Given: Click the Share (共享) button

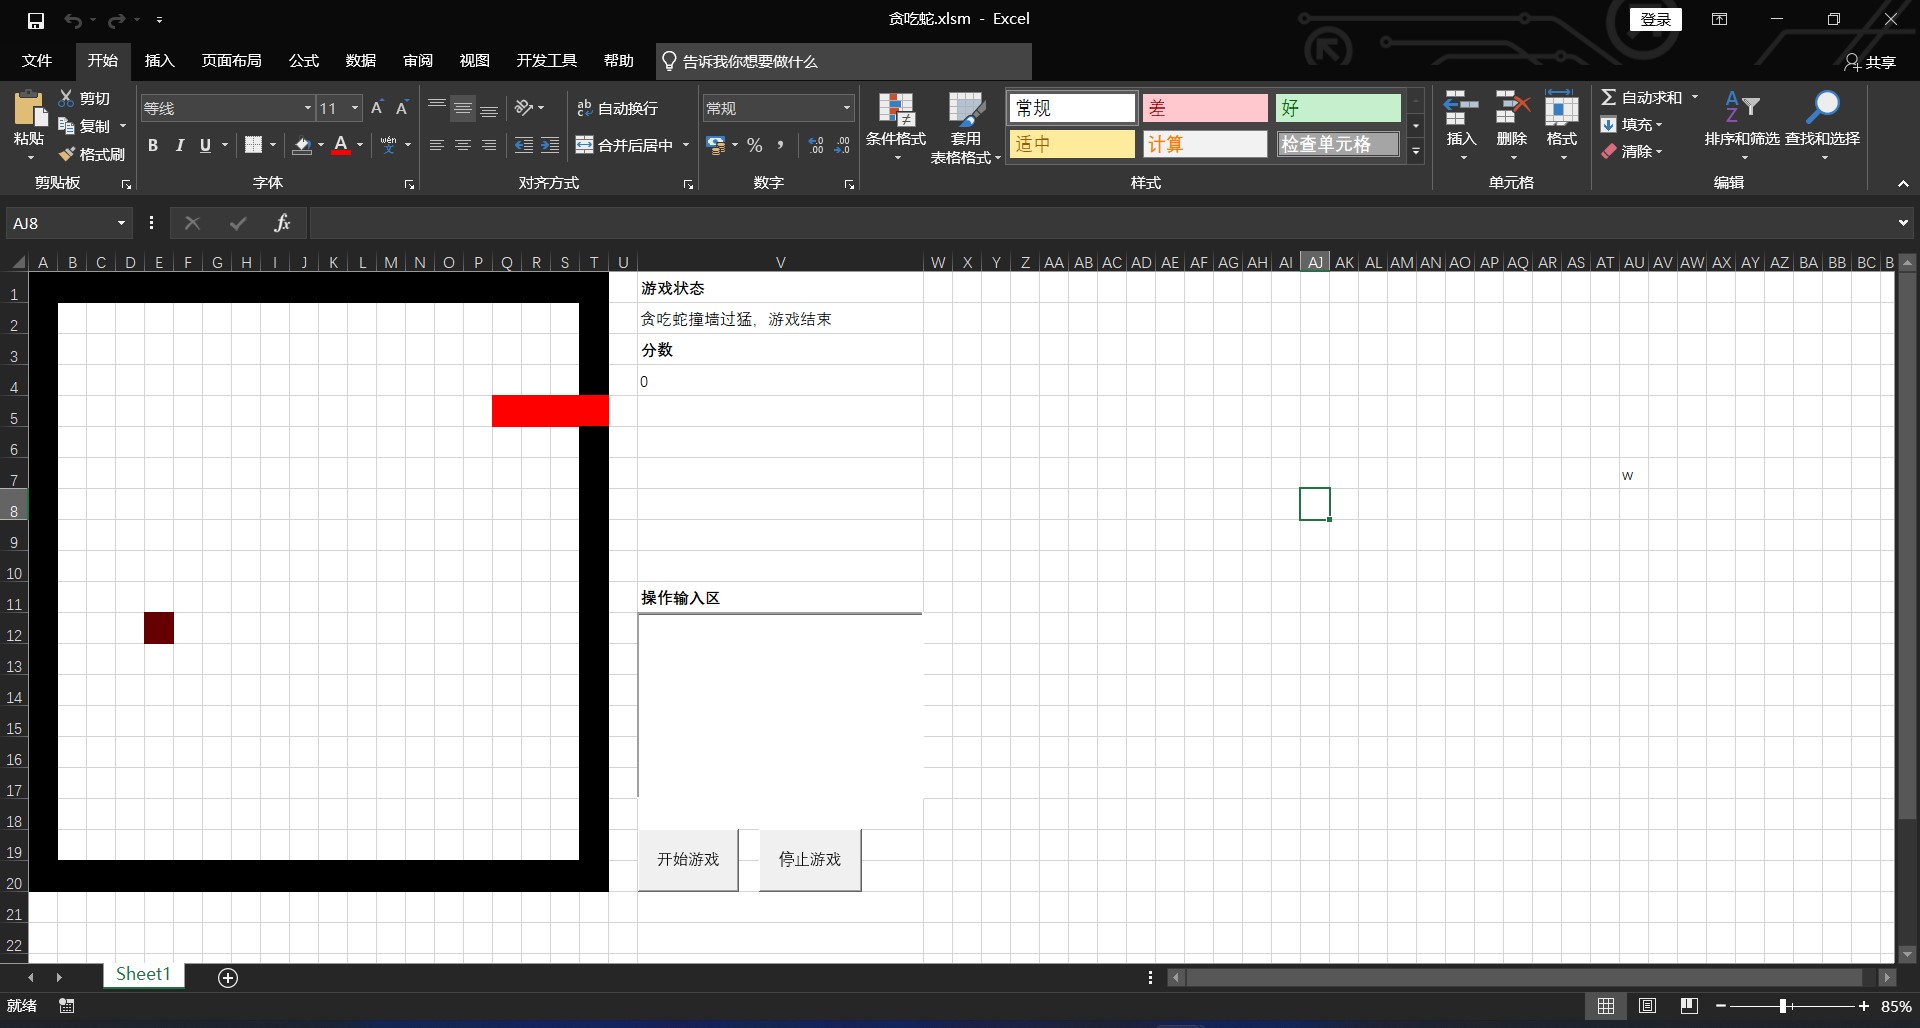Looking at the screenshot, I should click(1870, 62).
